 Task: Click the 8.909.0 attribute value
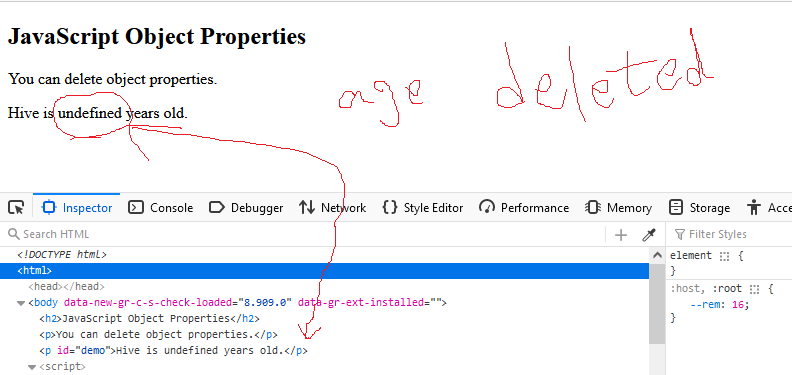(265, 303)
